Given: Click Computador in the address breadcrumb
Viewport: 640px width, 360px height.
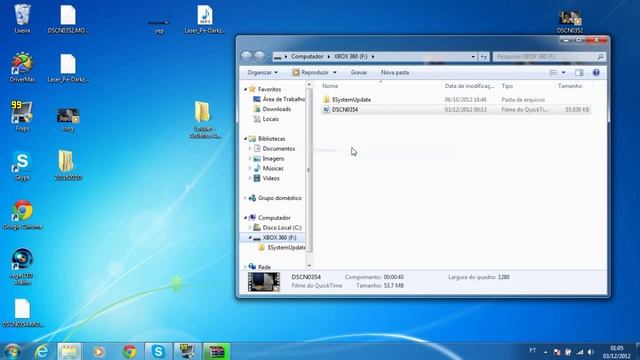Looking at the screenshot, I should (x=307, y=57).
